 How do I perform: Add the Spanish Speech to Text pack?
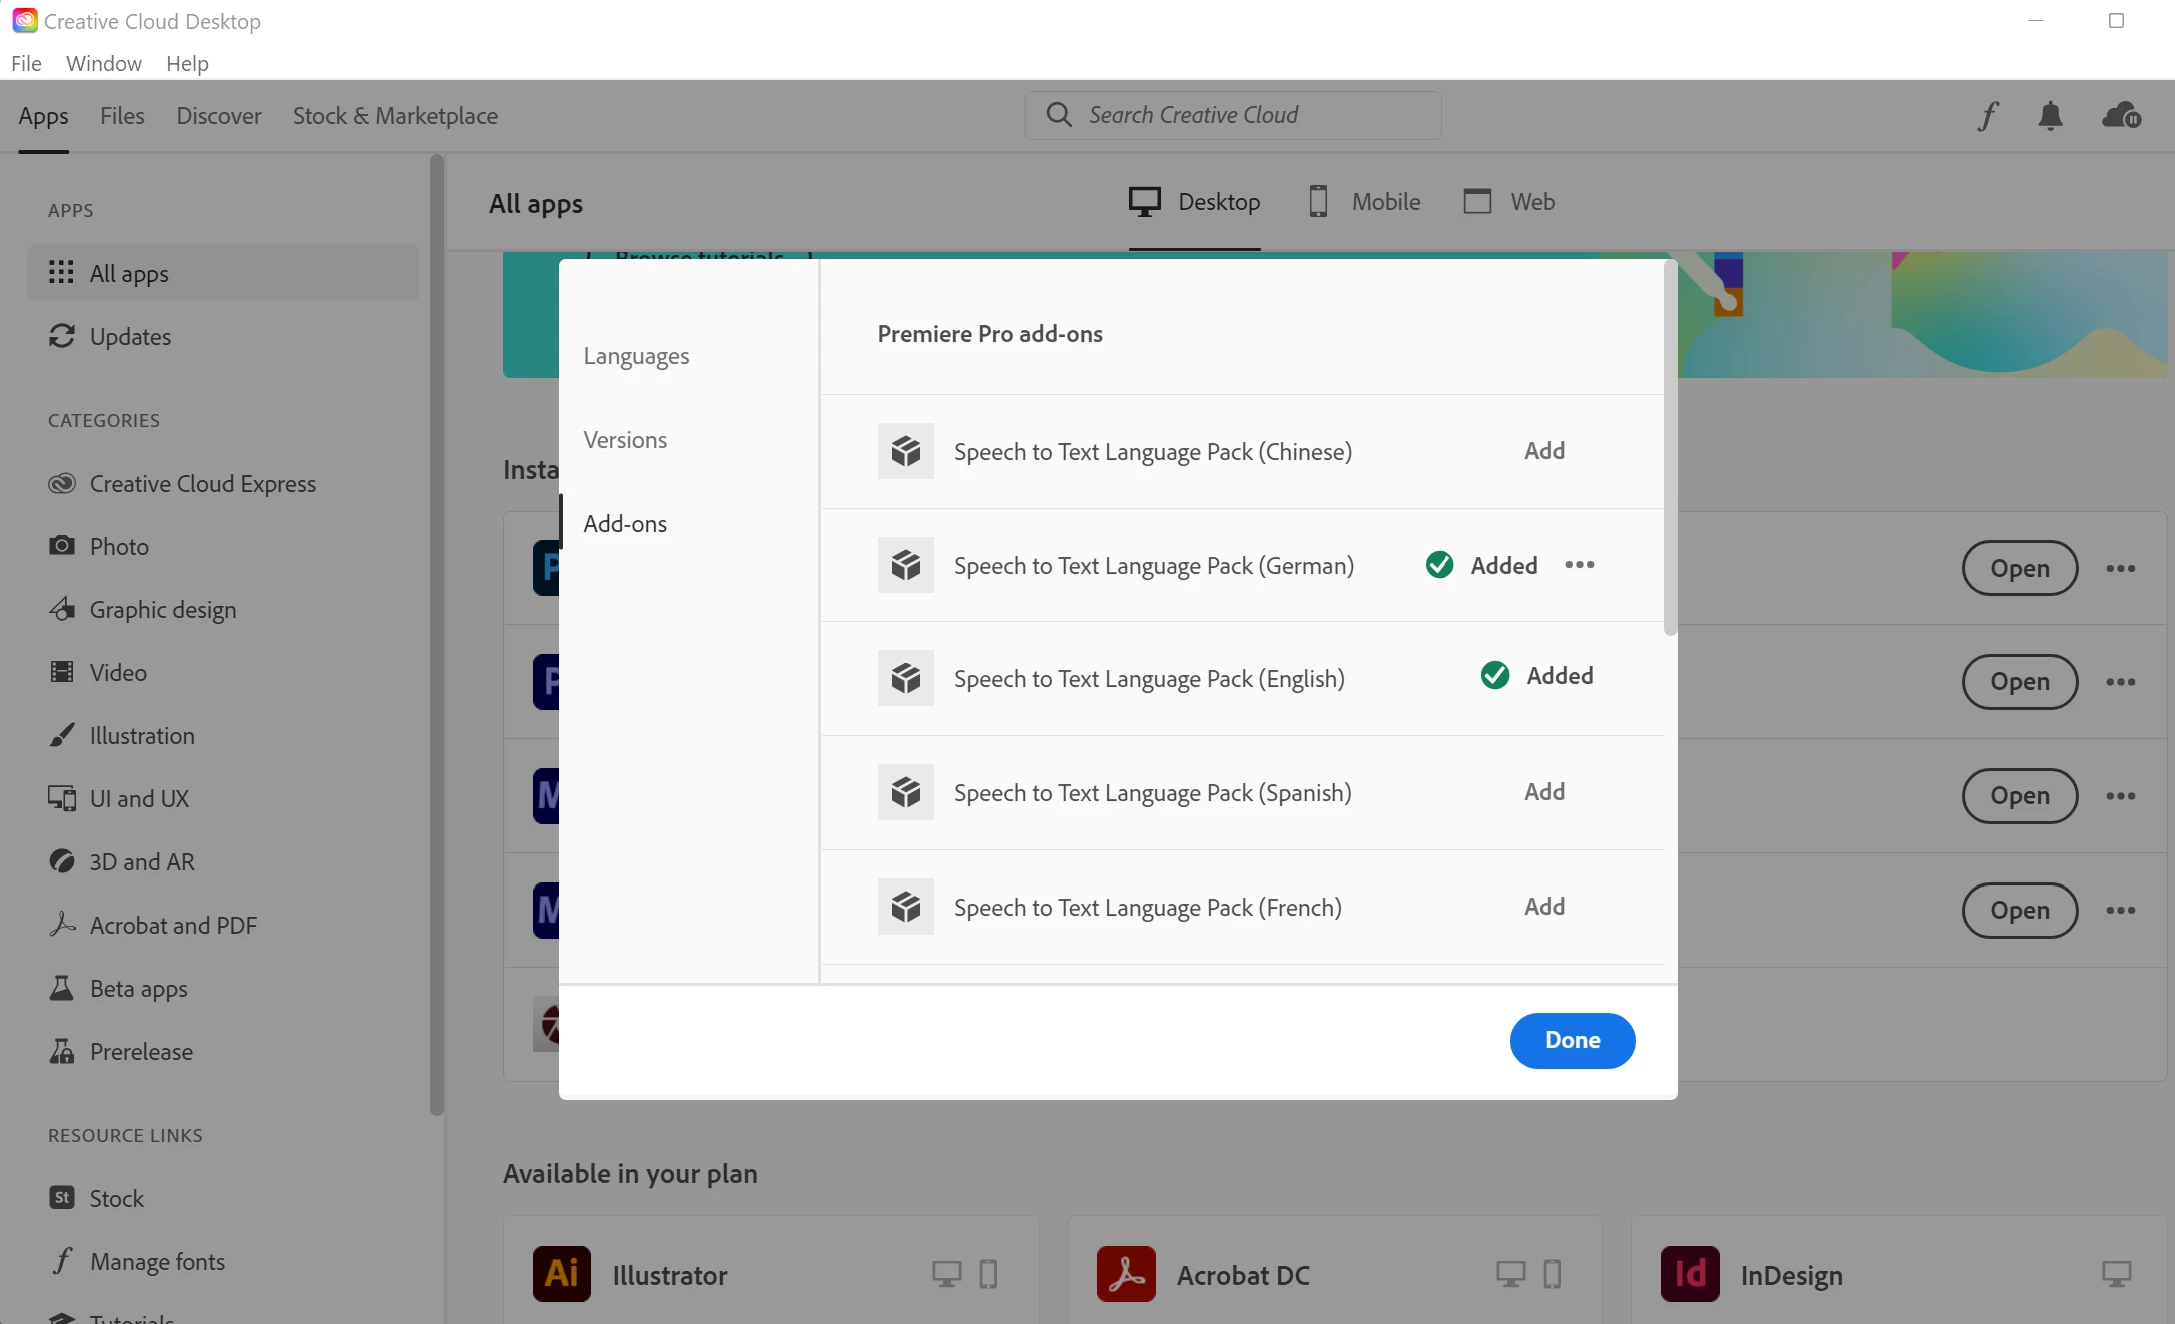[1544, 792]
